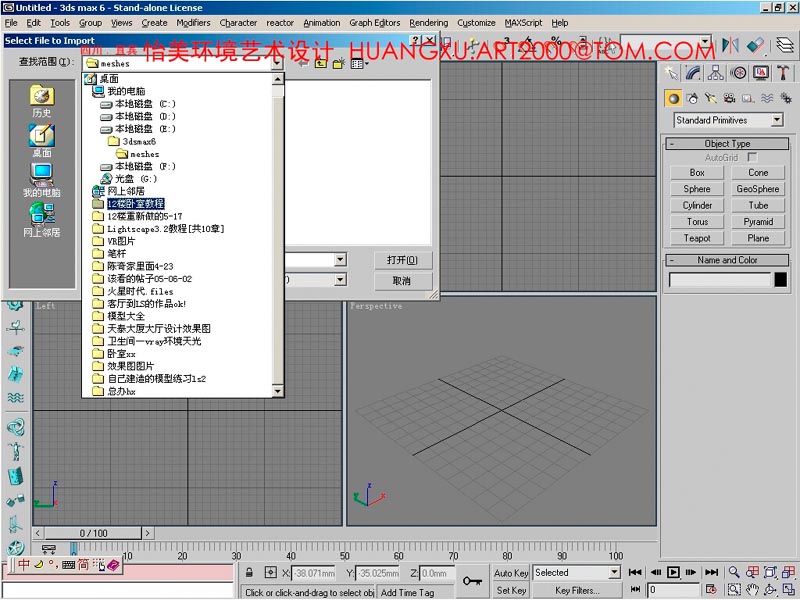Select the Space Warps category icon
The image size is (800, 600).
tap(767, 98)
